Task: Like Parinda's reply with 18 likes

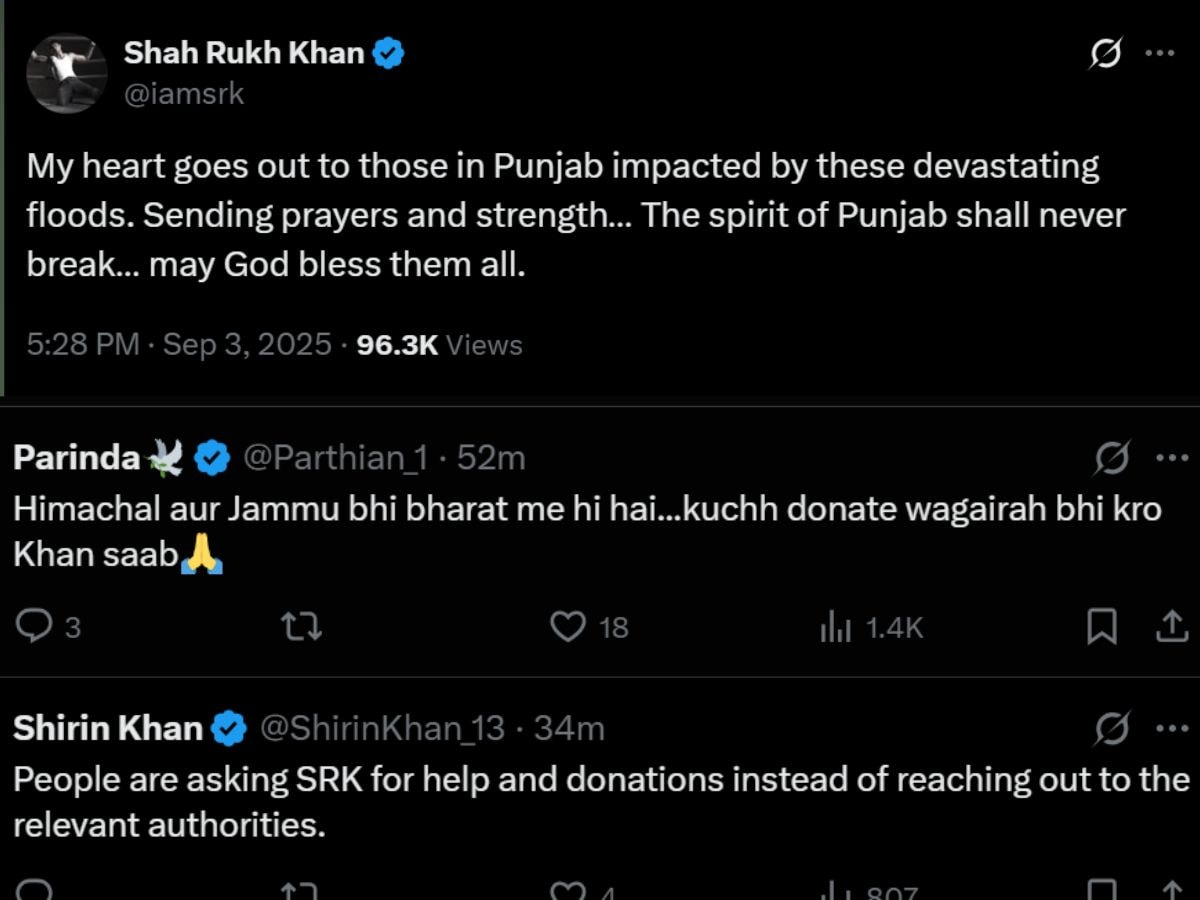Action: click(x=569, y=627)
